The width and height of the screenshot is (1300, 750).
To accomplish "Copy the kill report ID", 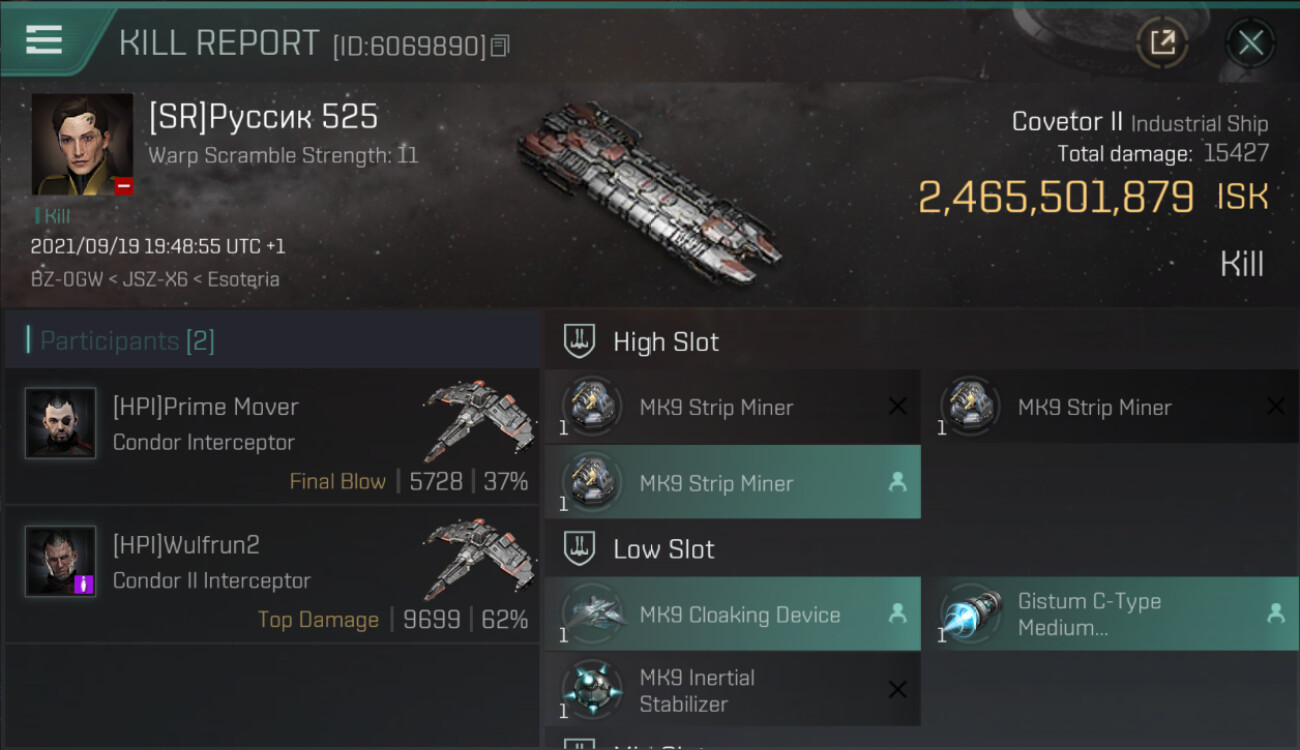I will (x=500, y=45).
